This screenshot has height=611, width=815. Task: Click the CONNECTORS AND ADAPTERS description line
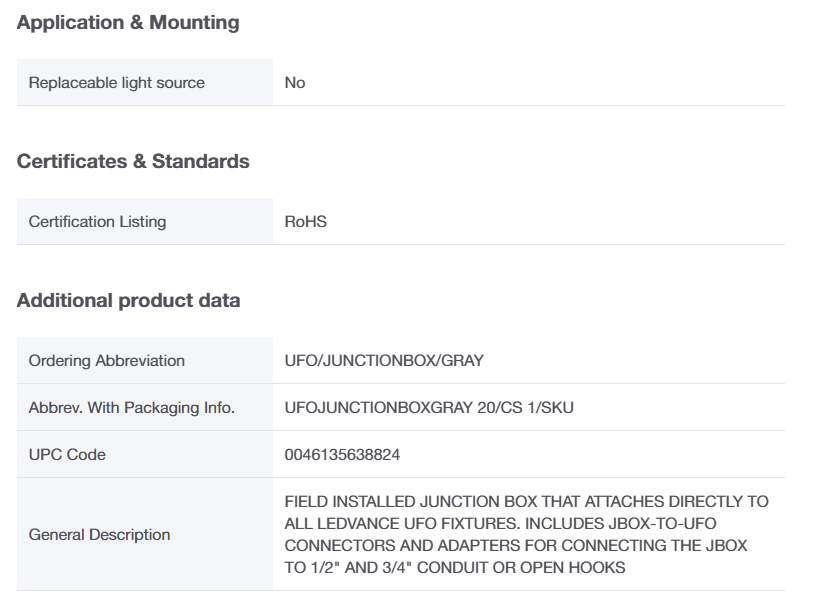pyautogui.click(x=516, y=546)
